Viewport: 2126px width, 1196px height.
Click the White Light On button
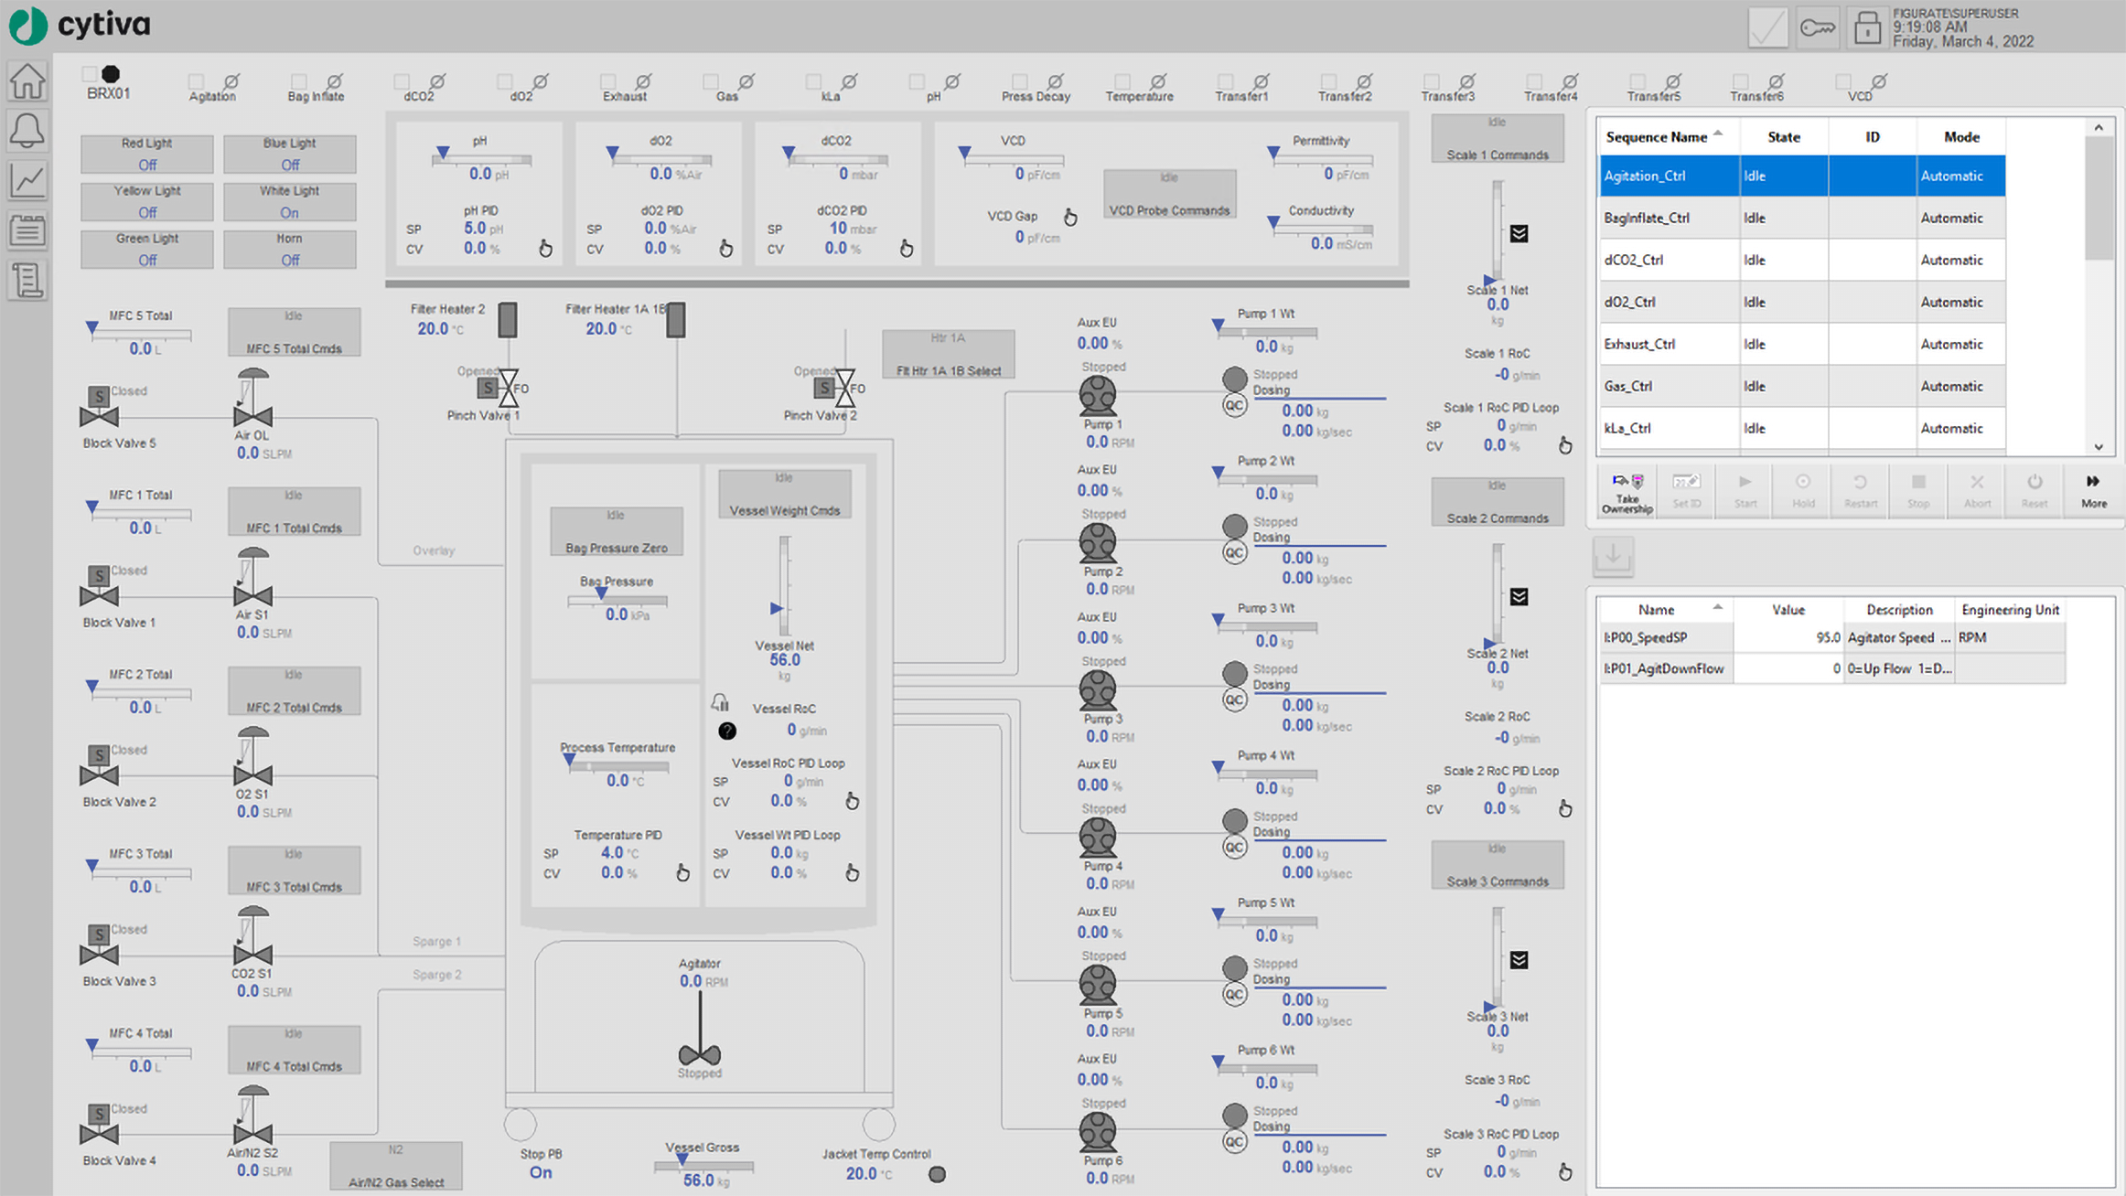(x=289, y=203)
